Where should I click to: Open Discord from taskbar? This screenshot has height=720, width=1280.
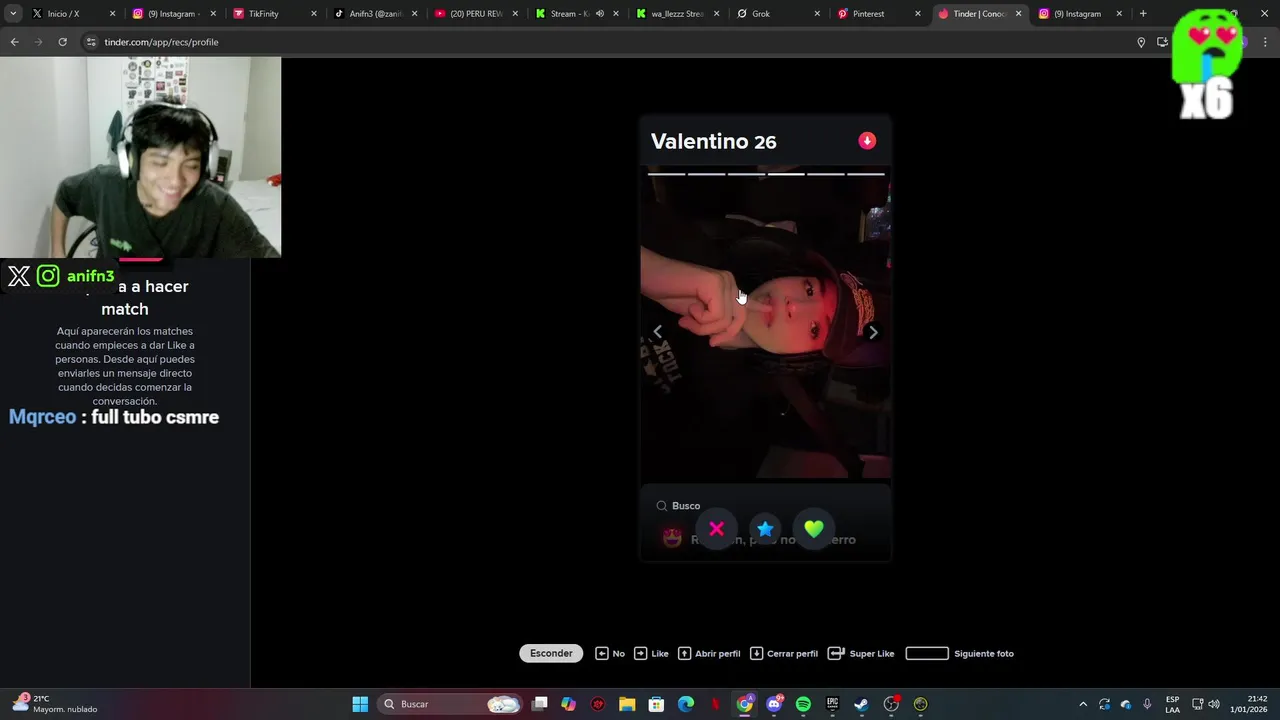(774, 704)
